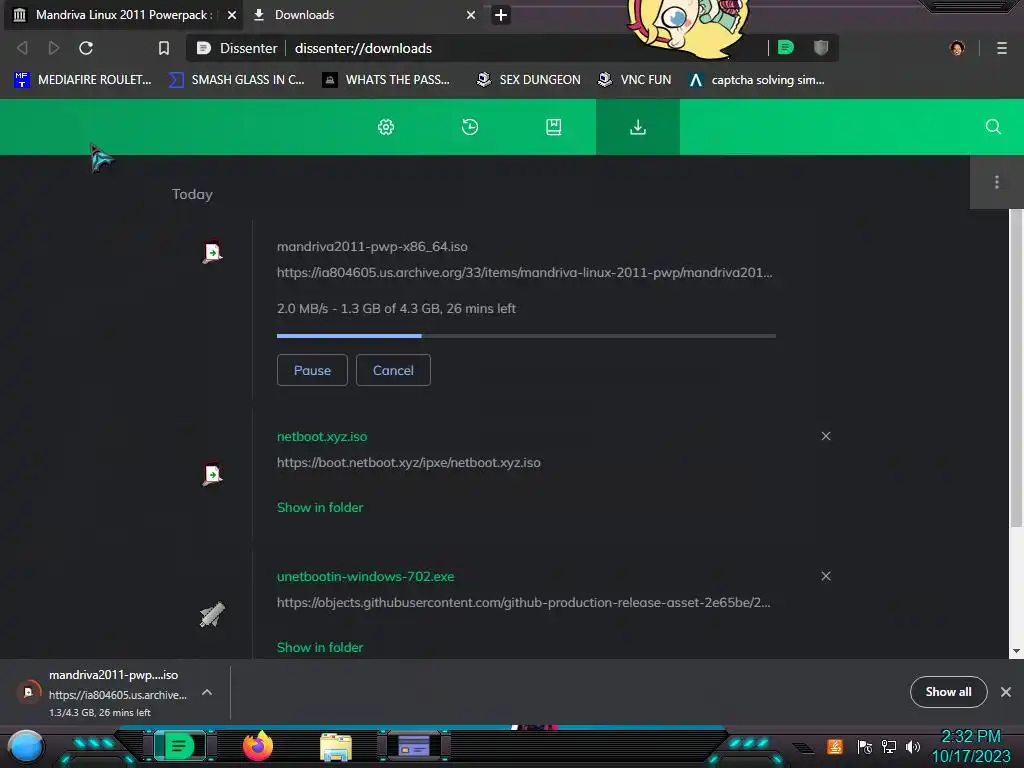This screenshot has height=768, width=1024.
Task: Open the volume speaker tray icon
Action: tap(912, 746)
